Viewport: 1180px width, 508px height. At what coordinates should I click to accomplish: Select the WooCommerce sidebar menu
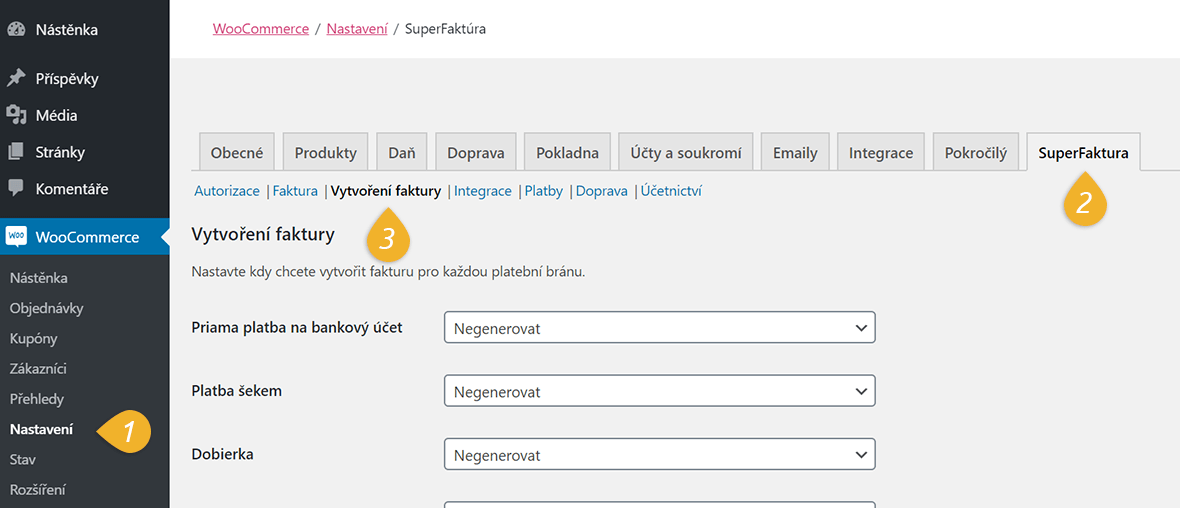coord(84,236)
